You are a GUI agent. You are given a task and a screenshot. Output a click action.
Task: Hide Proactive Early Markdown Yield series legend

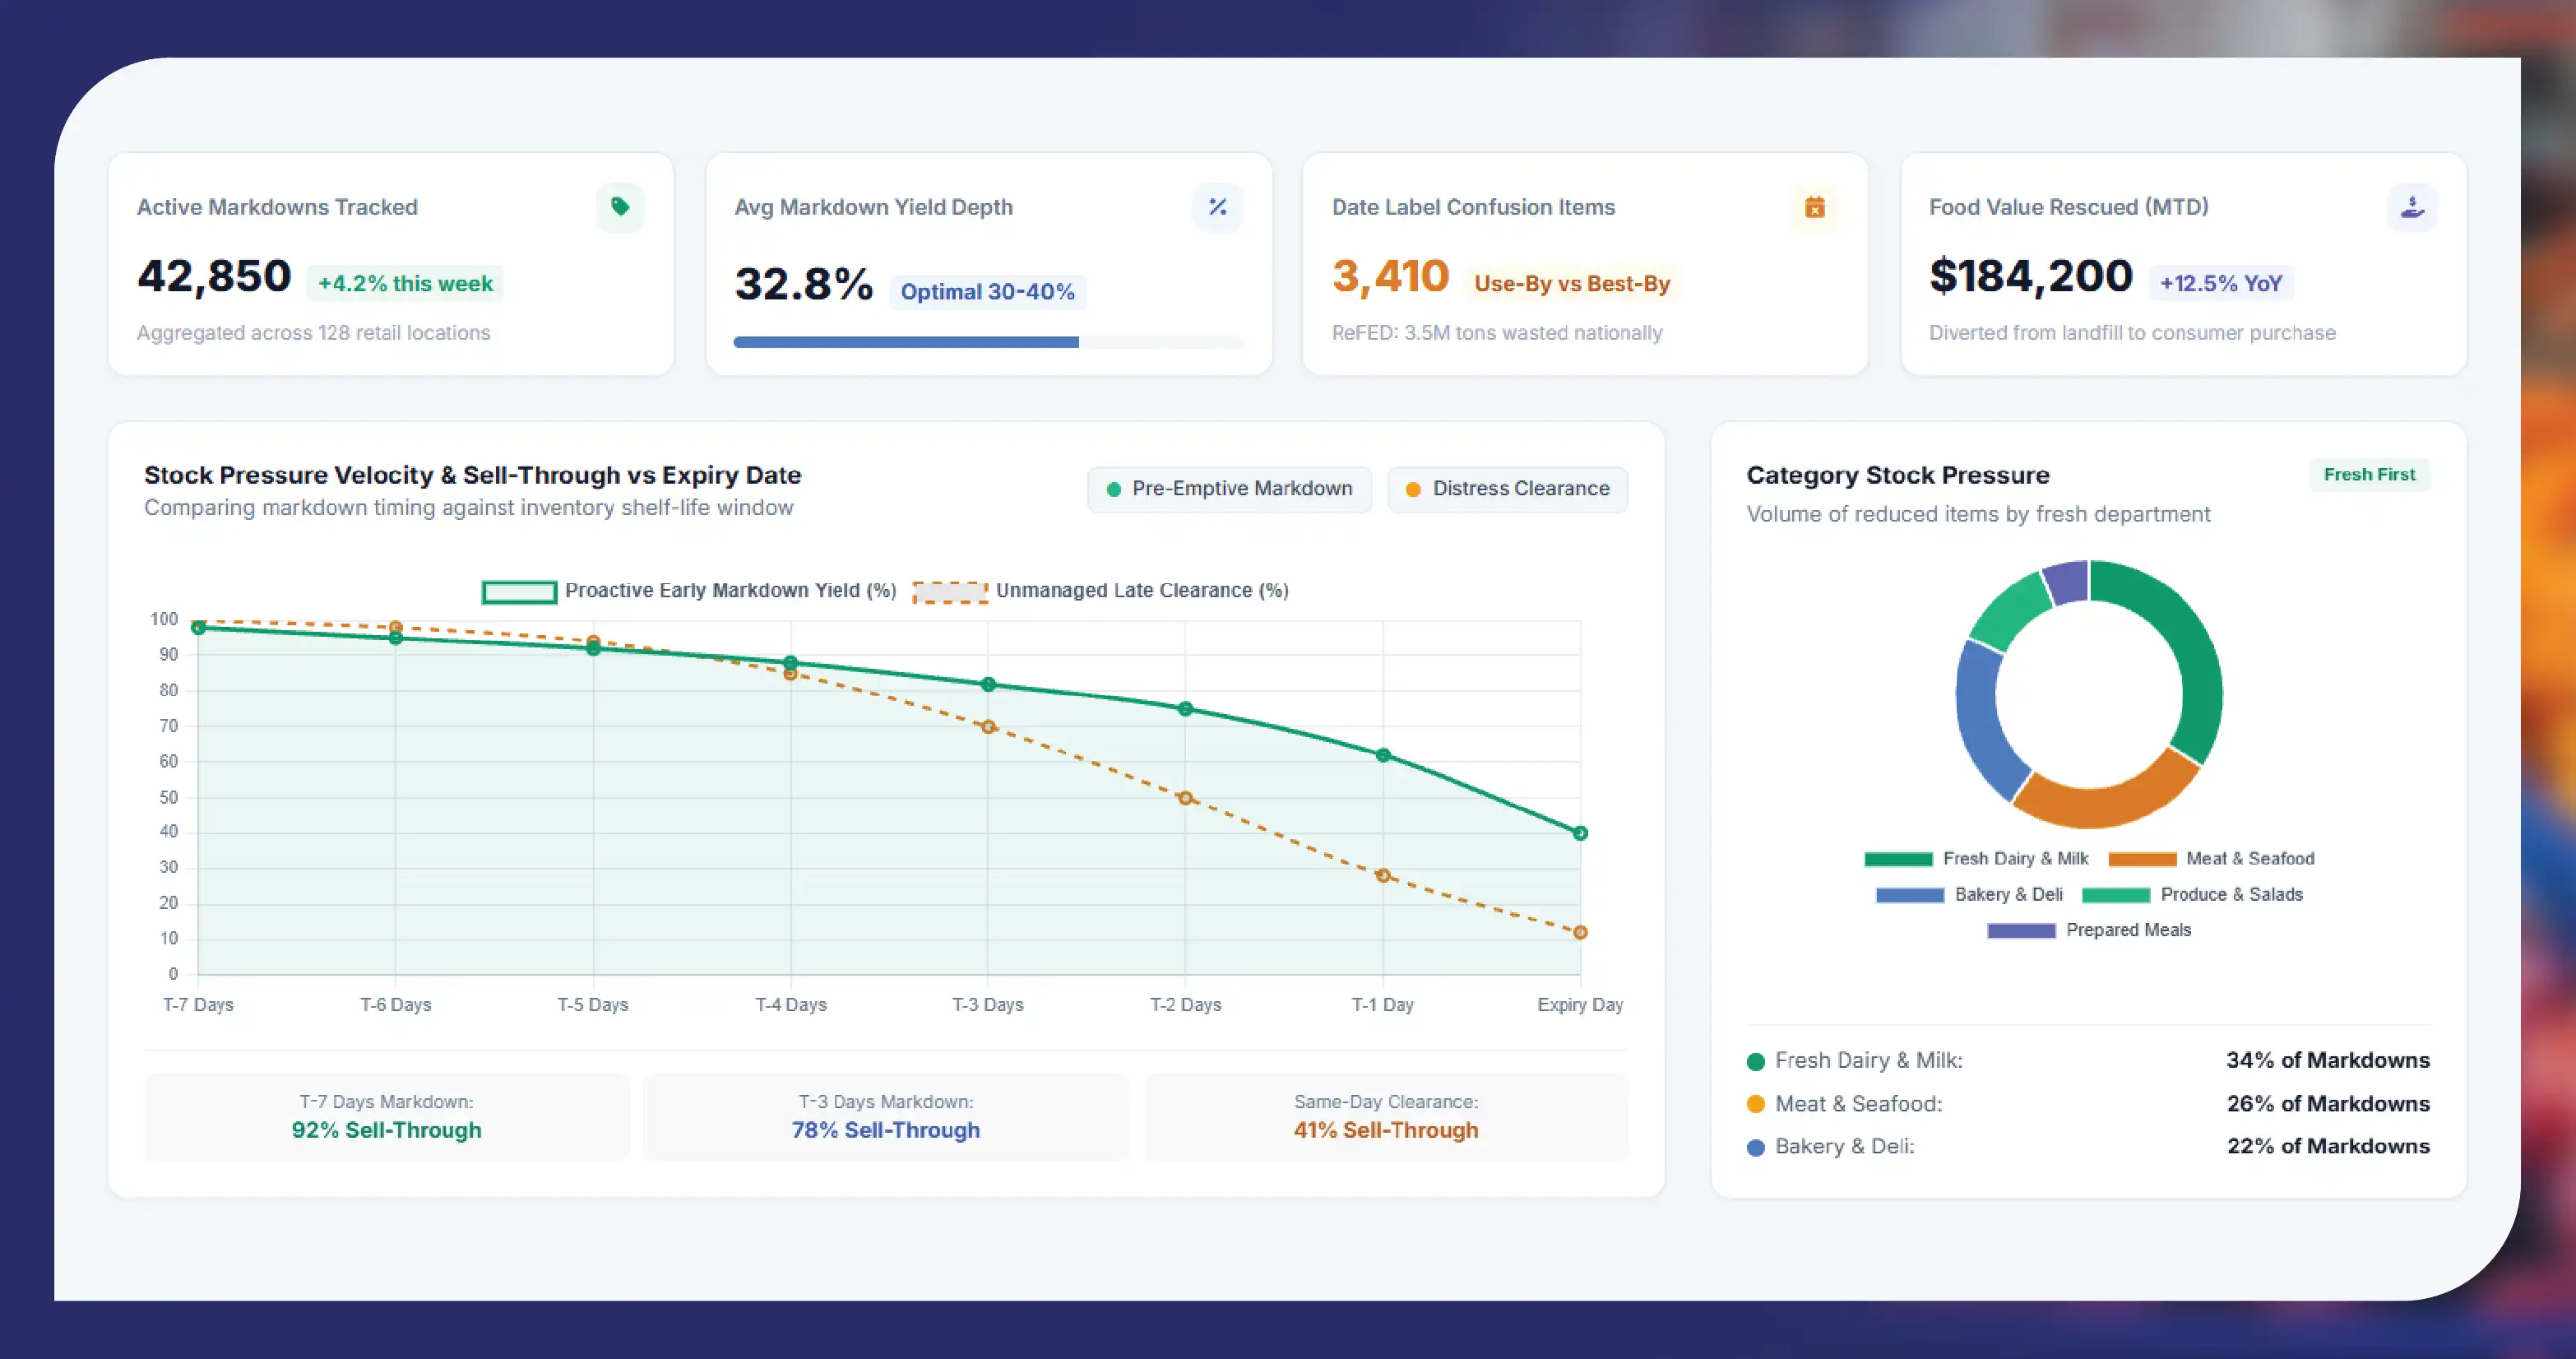pyautogui.click(x=689, y=591)
